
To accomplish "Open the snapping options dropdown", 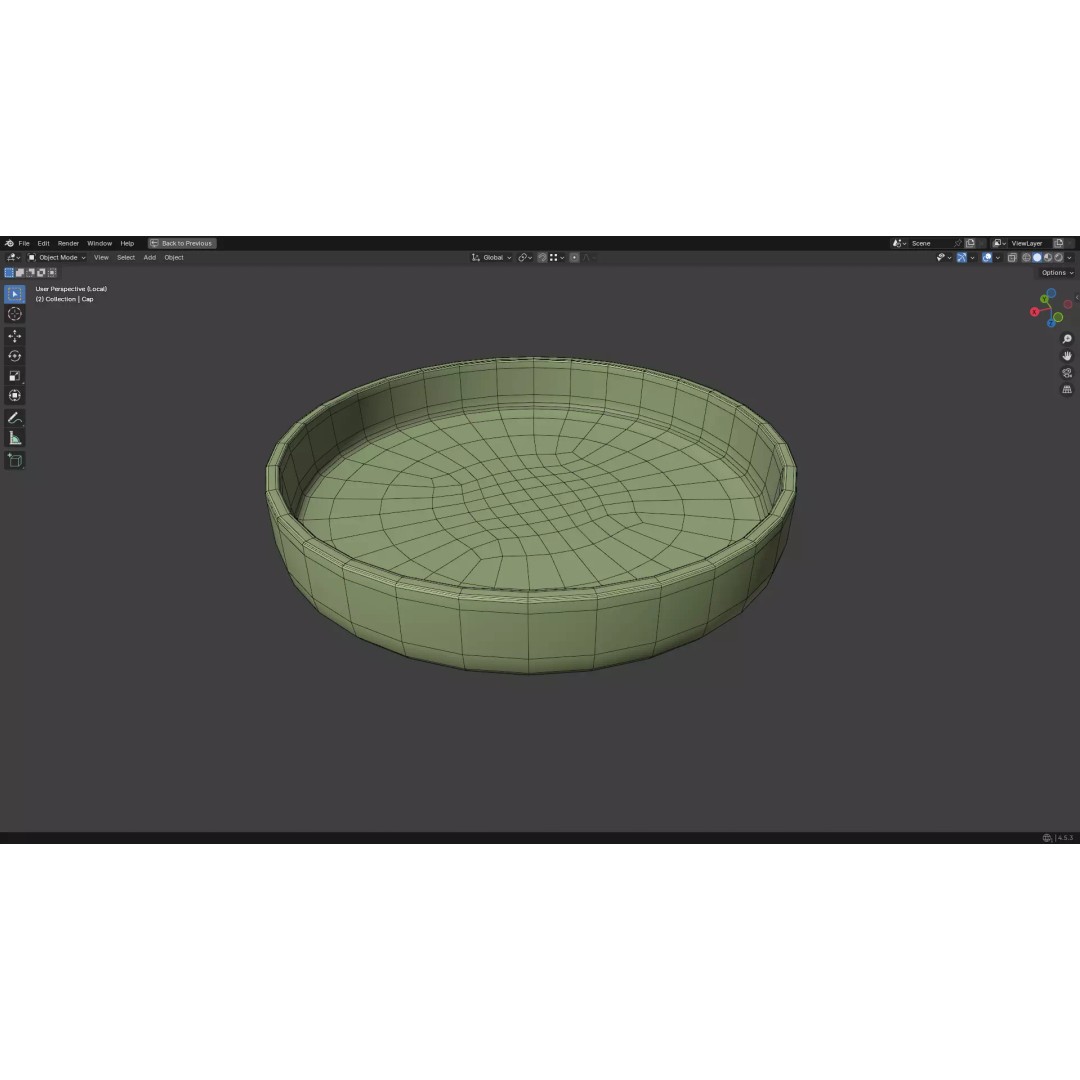I will click(557, 258).
